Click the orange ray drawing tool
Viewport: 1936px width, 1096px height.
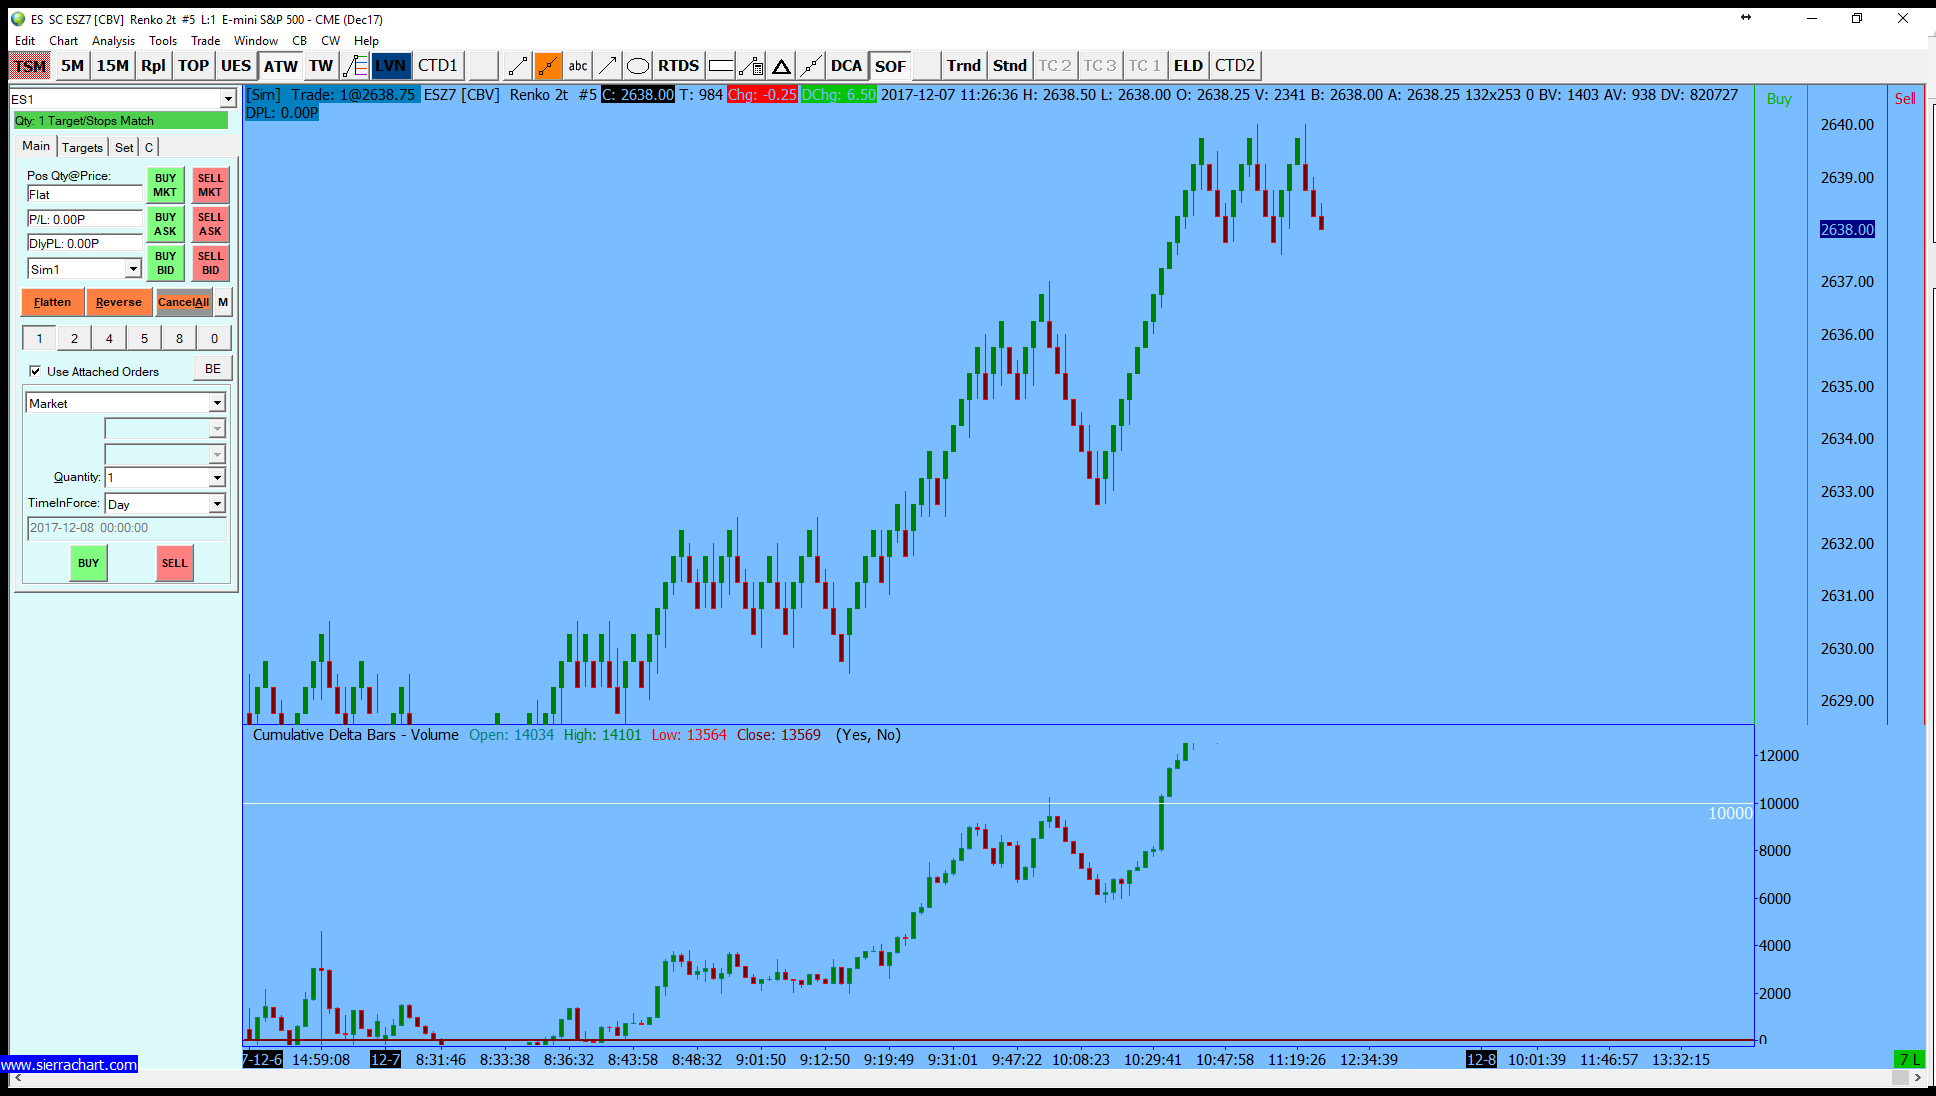tap(548, 66)
